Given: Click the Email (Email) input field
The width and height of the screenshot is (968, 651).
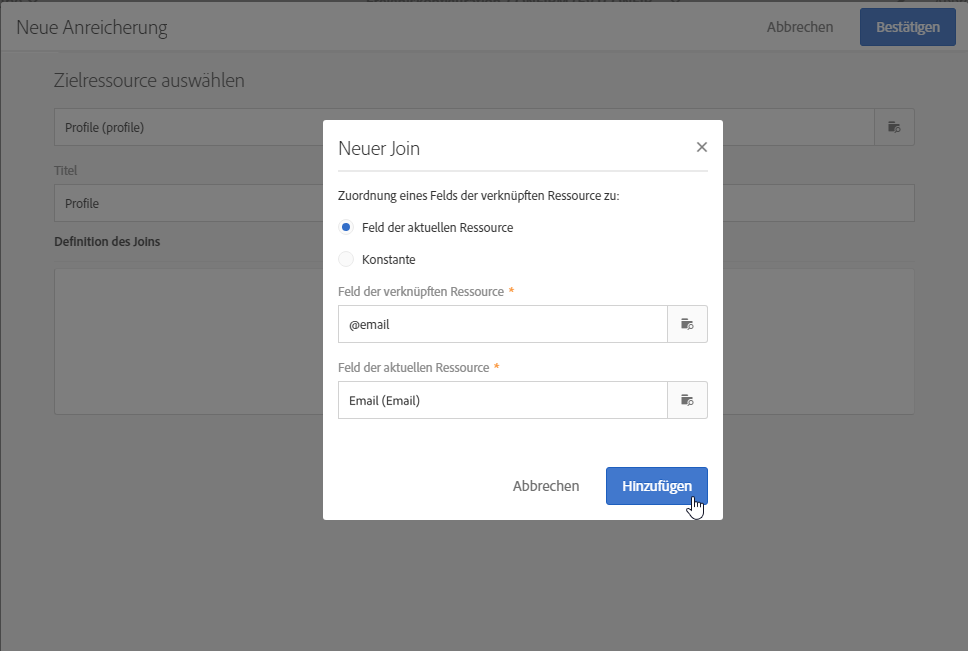Looking at the screenshot, I should [502, 400].
